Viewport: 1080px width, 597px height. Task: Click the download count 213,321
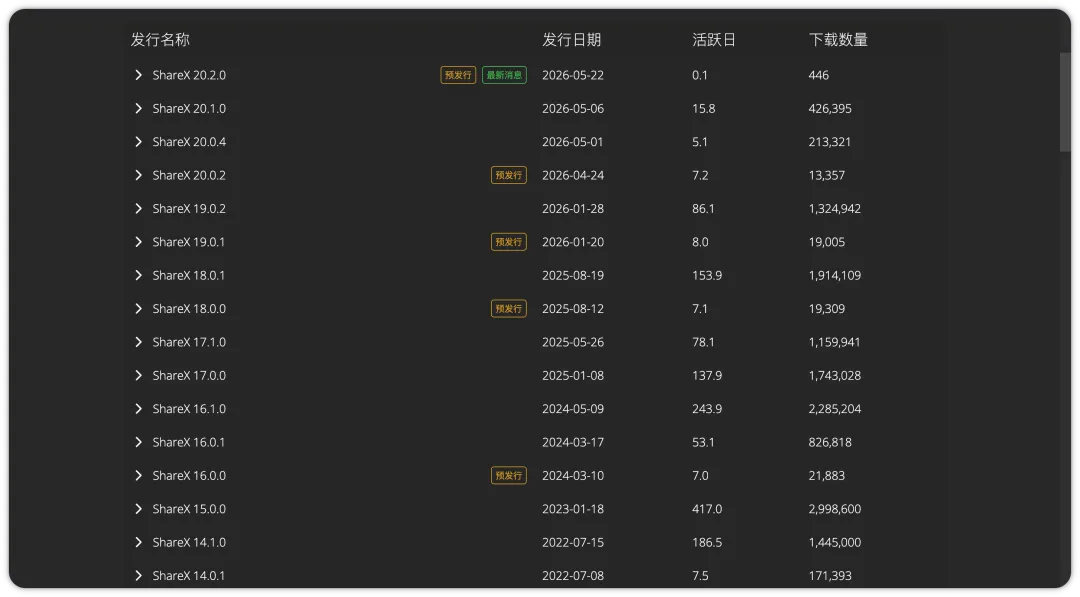(830, 142)
